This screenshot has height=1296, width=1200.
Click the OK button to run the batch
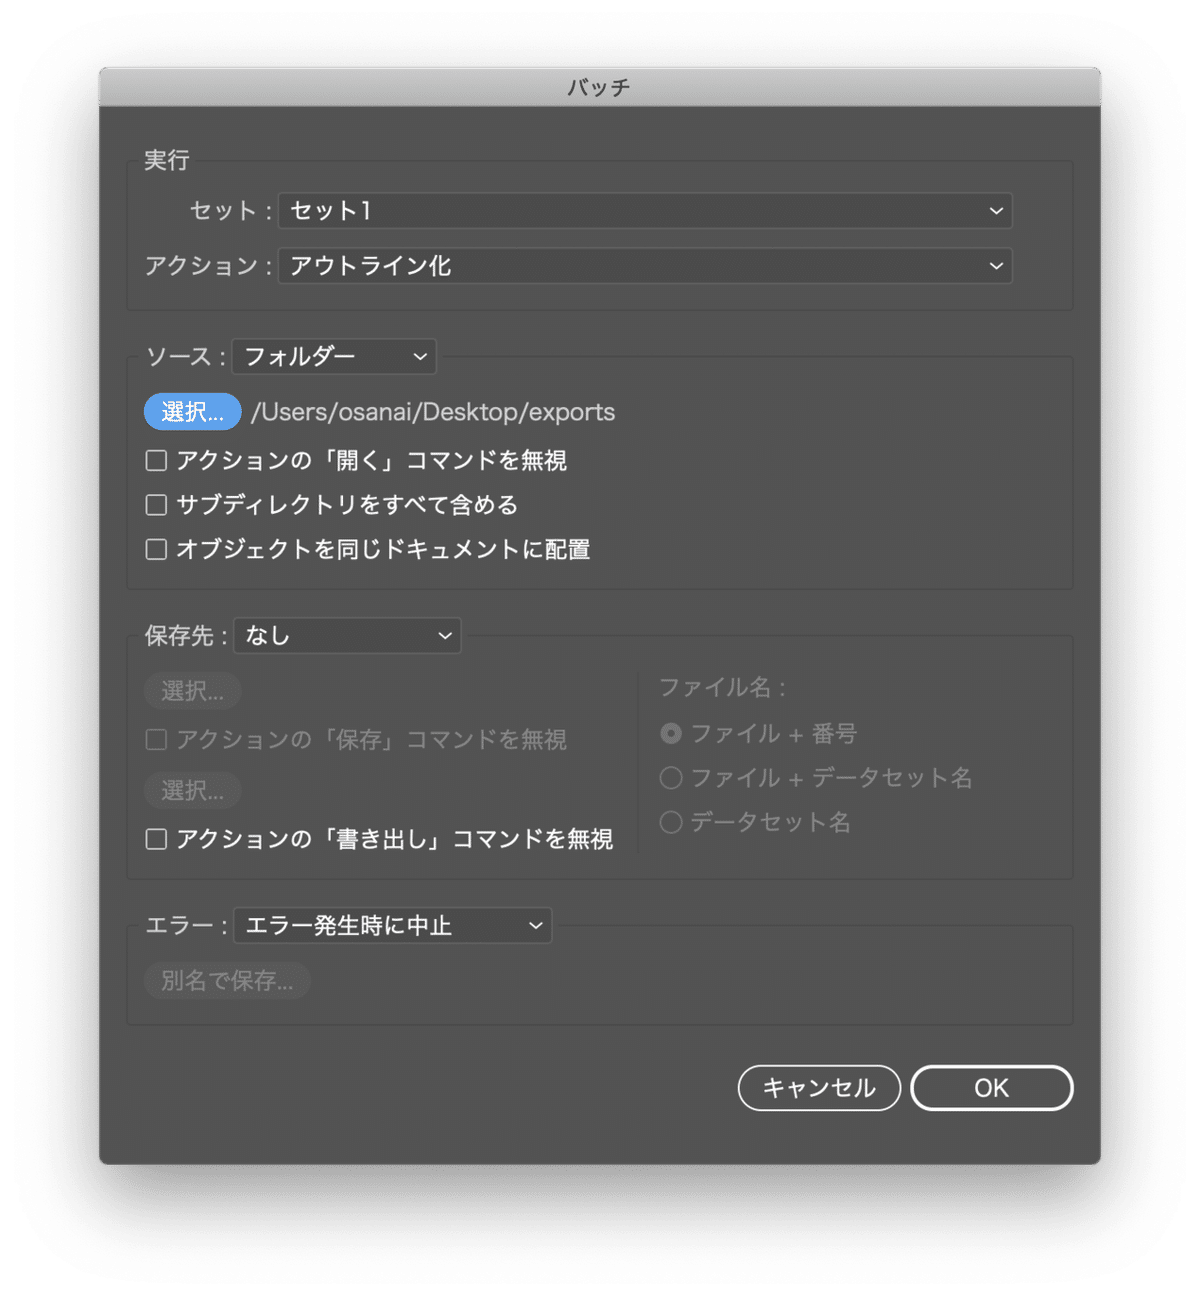[x=991, y=1088]
